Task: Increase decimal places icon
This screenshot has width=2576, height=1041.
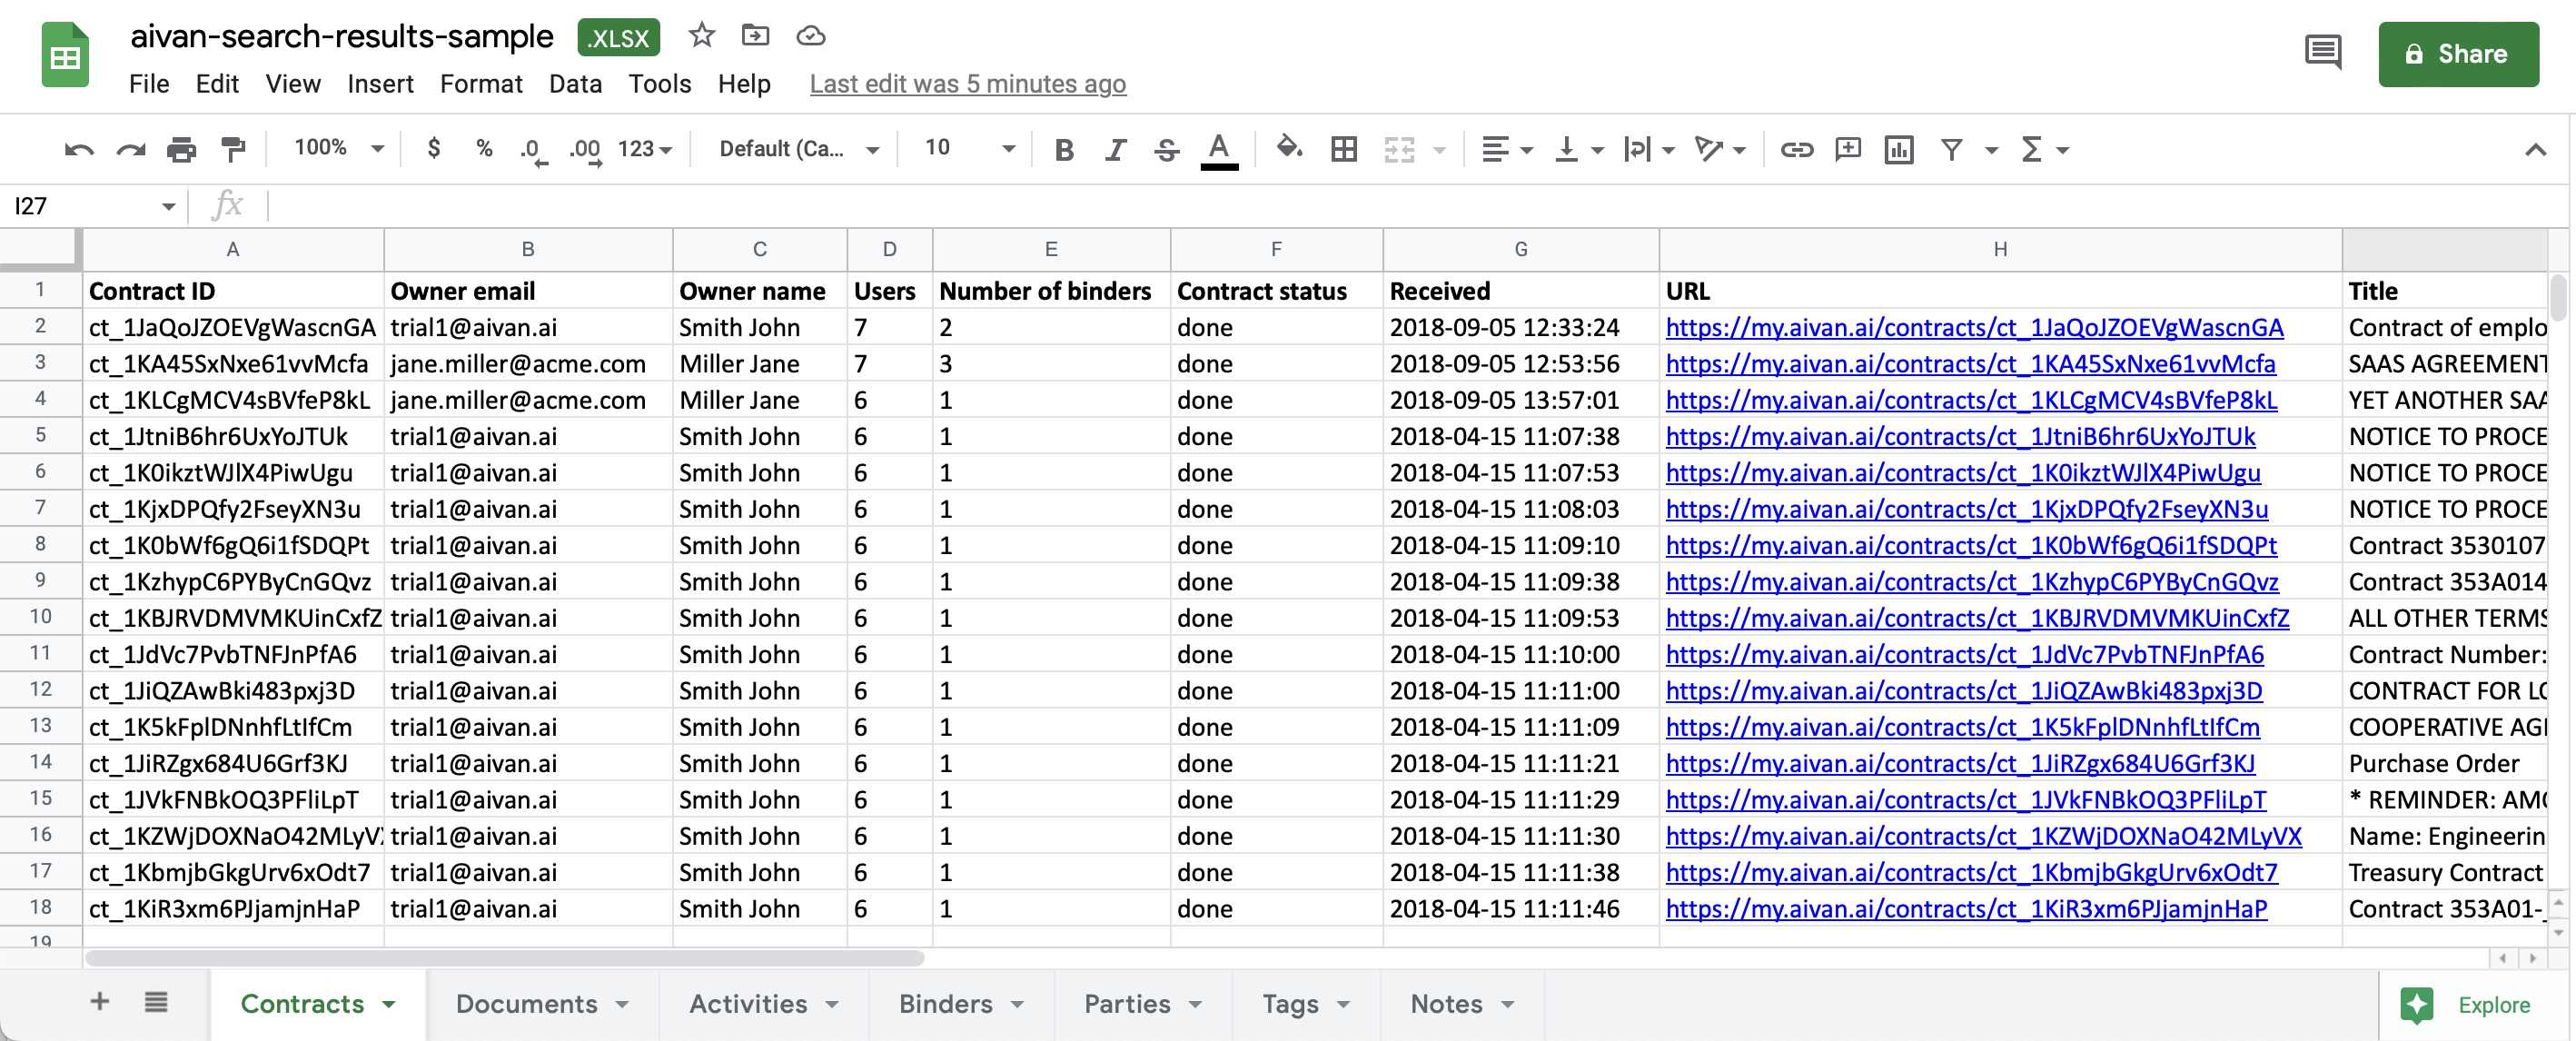Action: coord(585,150)
